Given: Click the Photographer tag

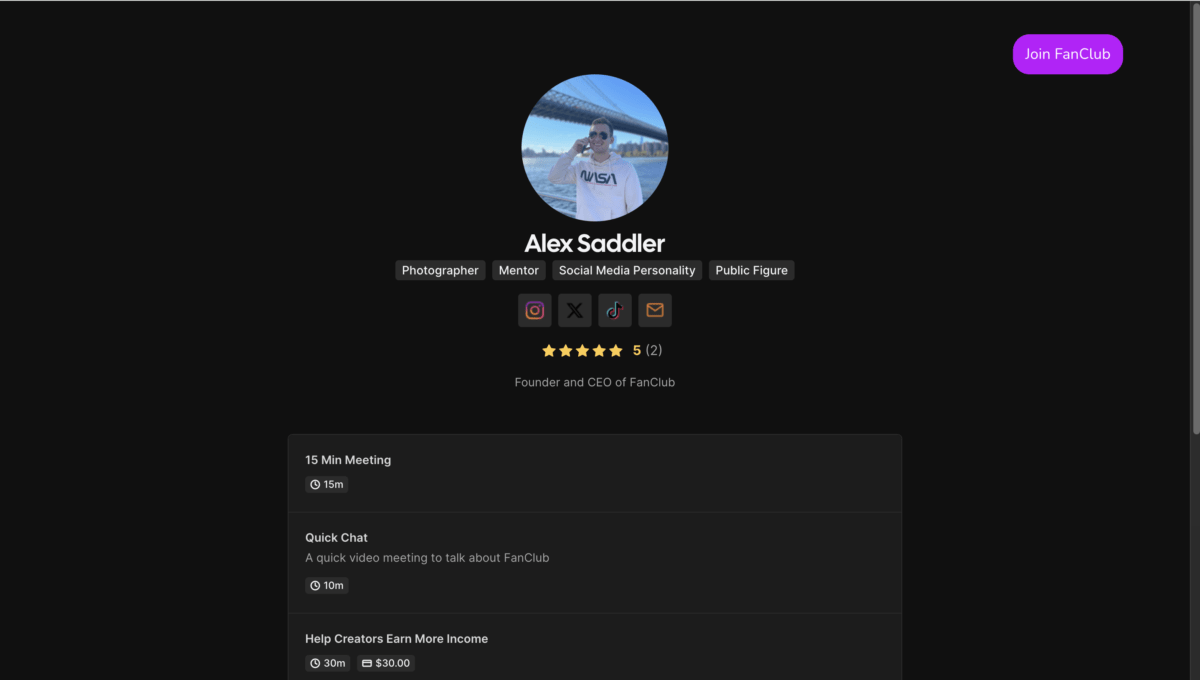Looking at the screenshot, I should (440, 270).
